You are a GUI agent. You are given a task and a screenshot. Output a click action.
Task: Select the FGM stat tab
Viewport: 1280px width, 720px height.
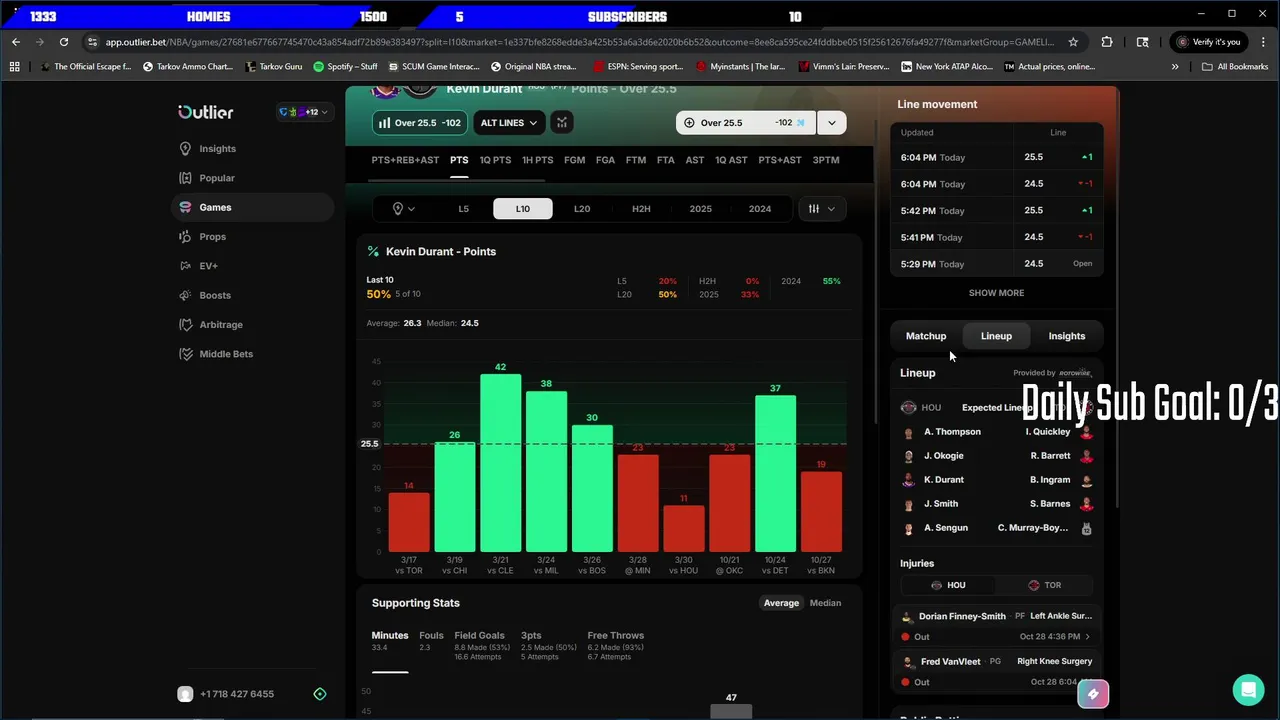tap(574, 160)
